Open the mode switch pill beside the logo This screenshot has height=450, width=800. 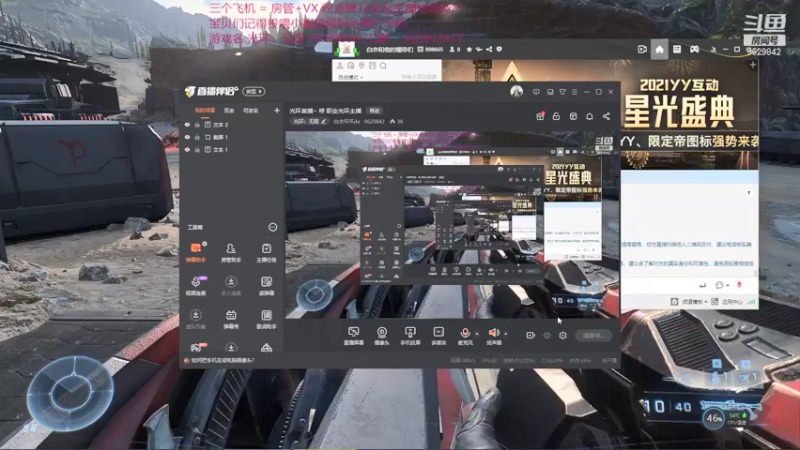coord(254,91)
